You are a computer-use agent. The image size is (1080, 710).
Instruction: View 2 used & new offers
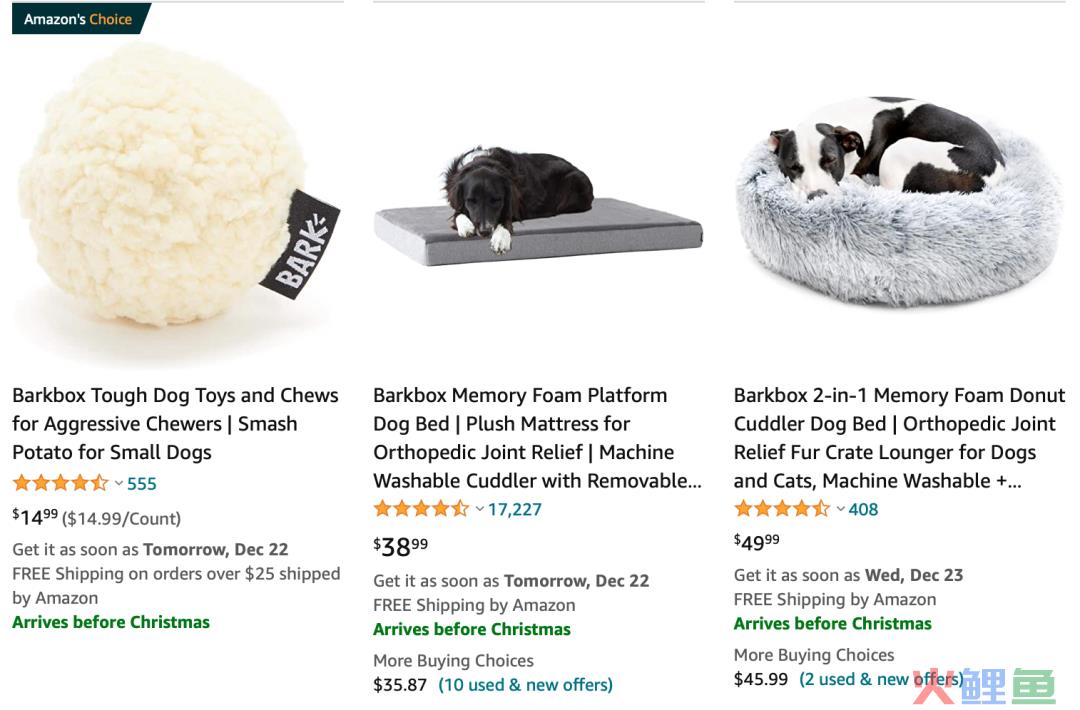pos(881,679)
